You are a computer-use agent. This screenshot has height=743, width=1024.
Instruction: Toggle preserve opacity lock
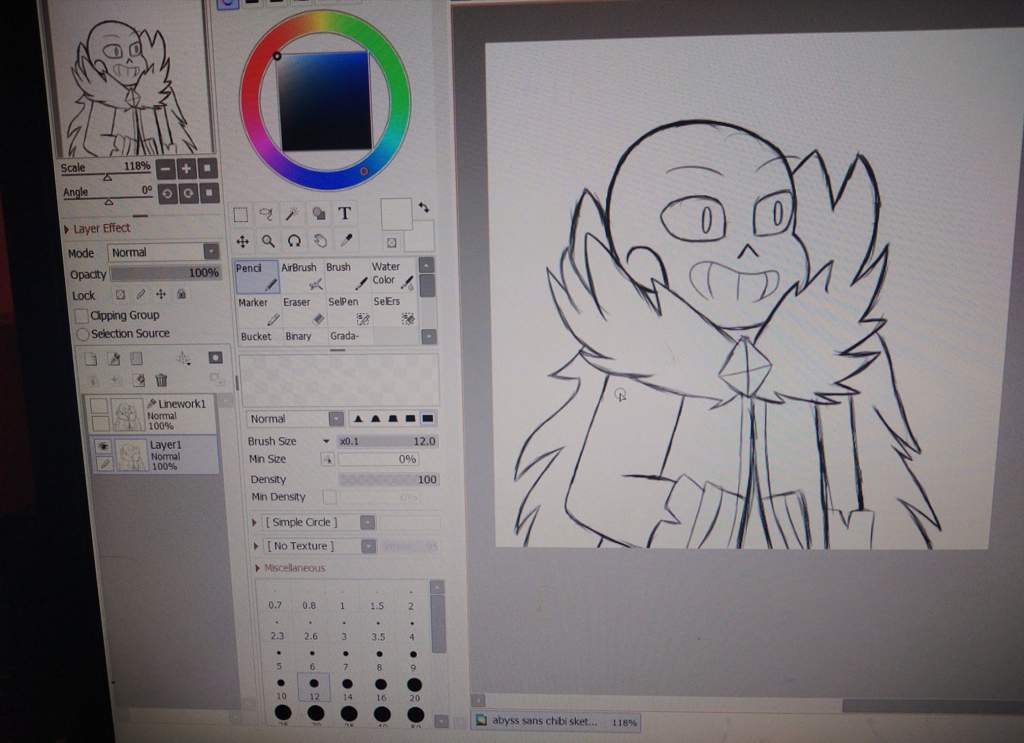tap(120, 294)
